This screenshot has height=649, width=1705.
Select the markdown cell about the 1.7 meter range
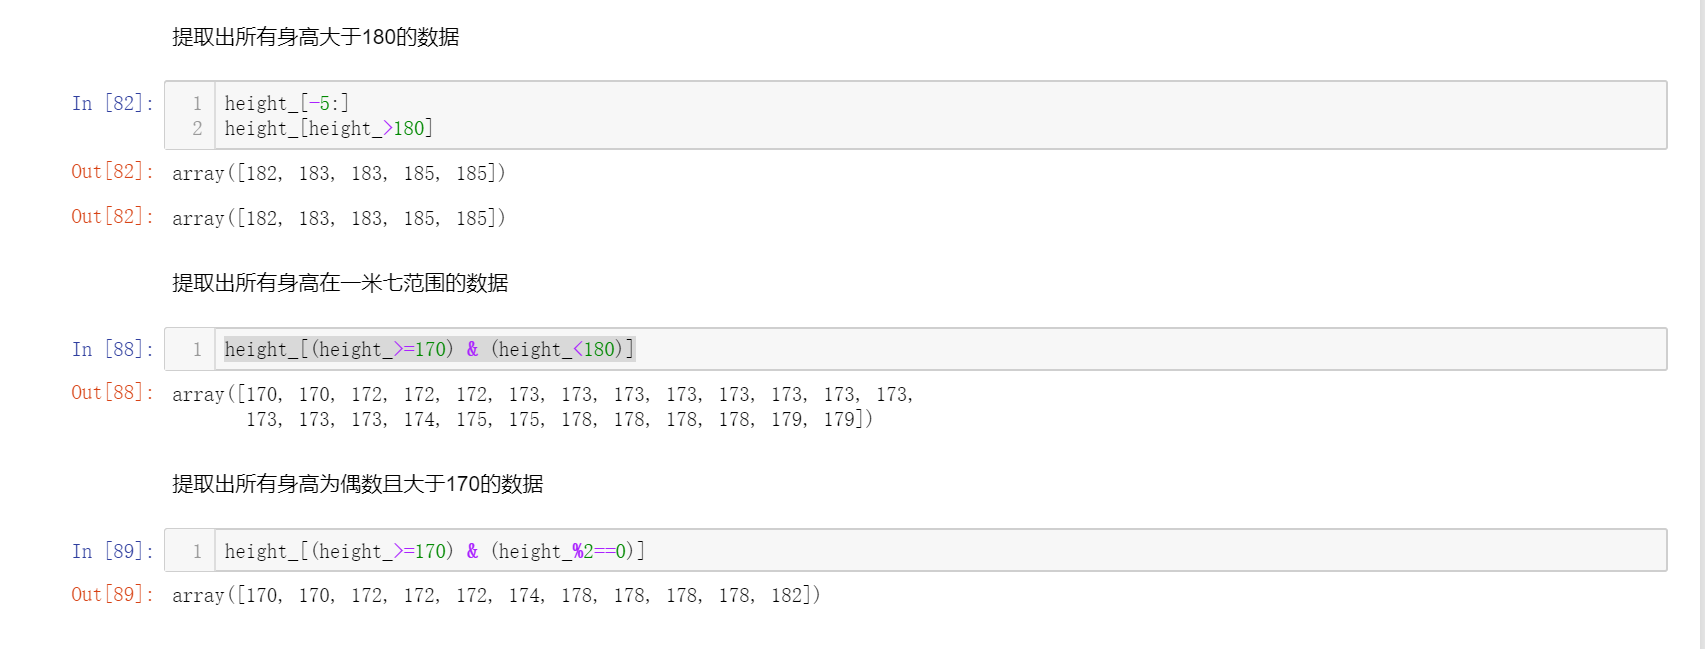point(340,284)
